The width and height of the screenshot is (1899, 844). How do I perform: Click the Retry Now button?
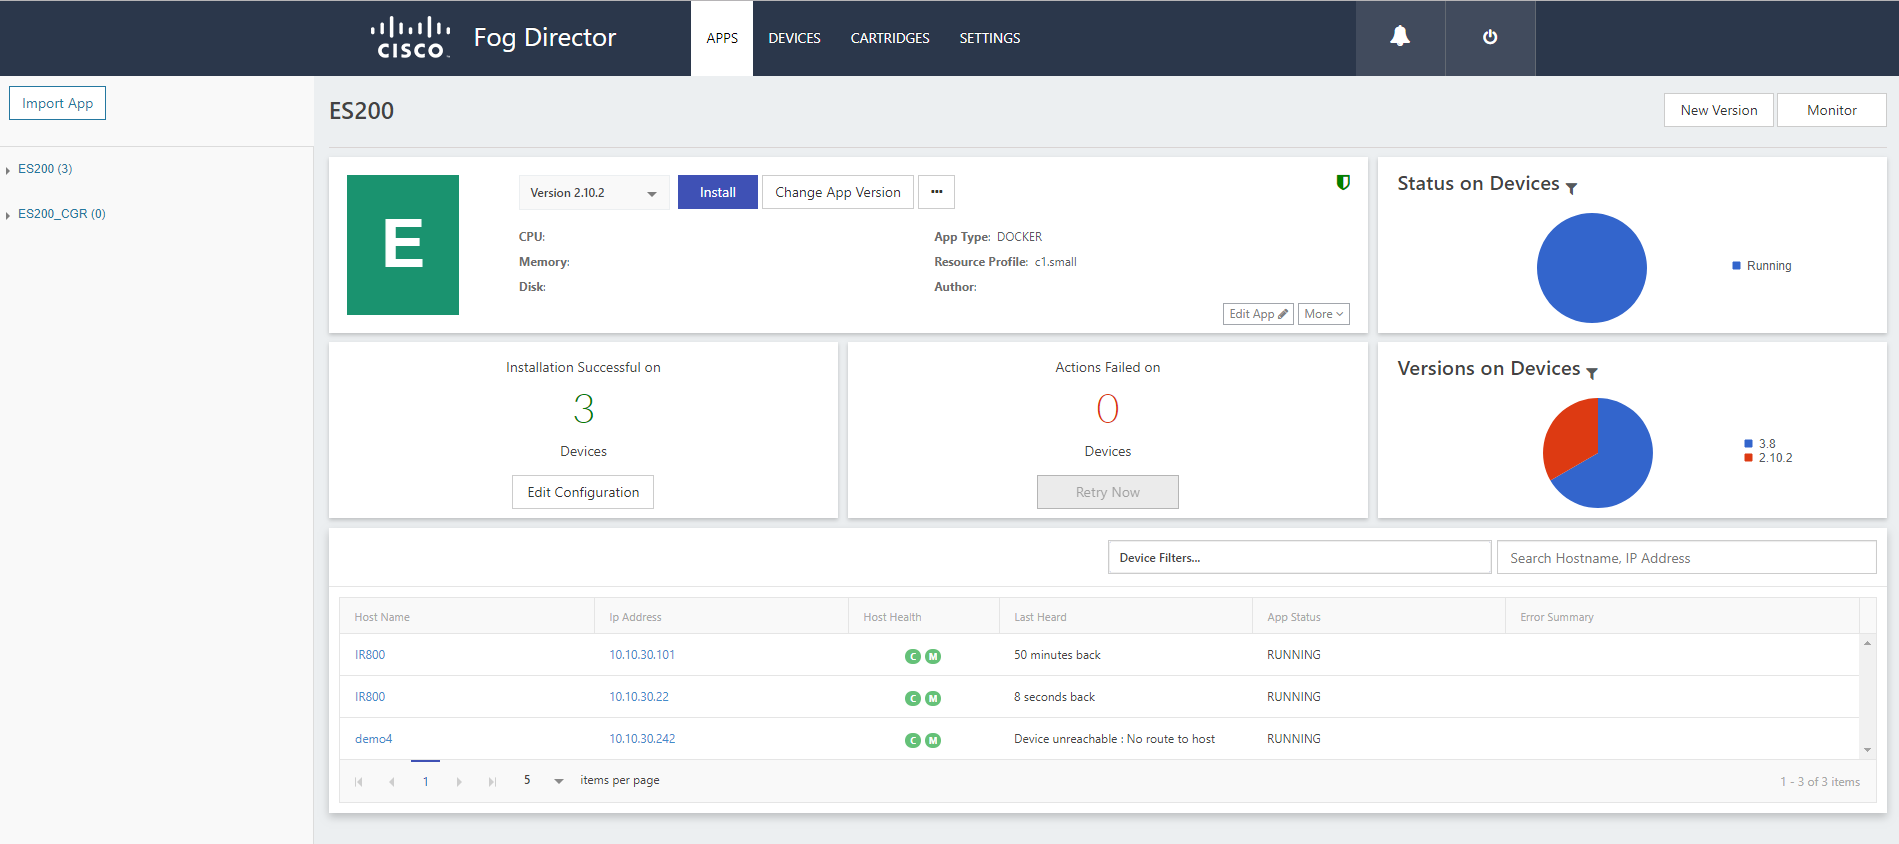pyautogui.click(x=1108, y=492)
